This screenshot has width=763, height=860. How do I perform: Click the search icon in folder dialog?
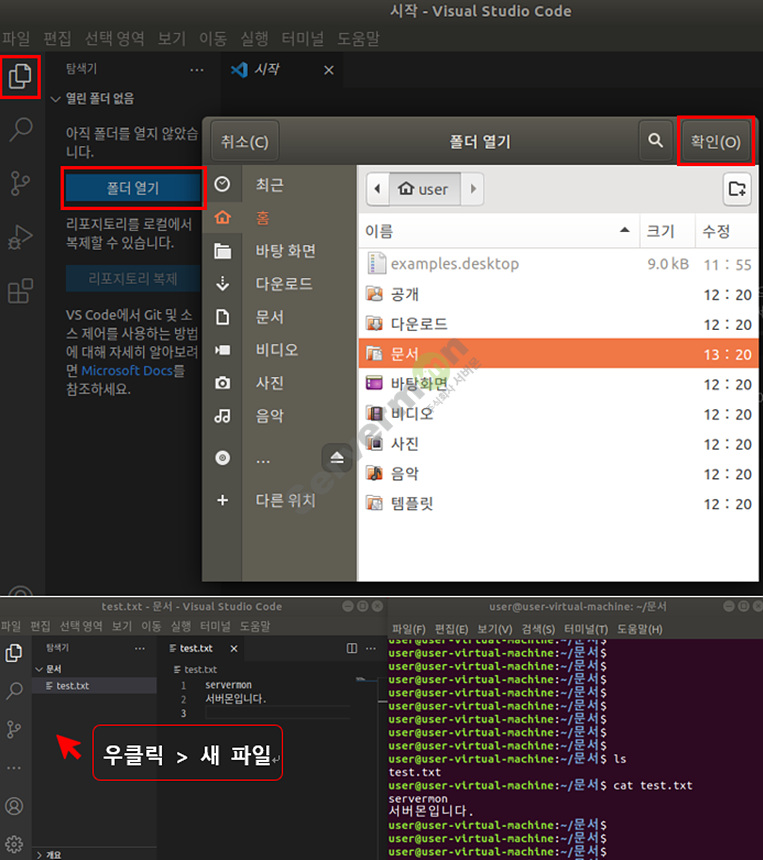pos(655,141)
